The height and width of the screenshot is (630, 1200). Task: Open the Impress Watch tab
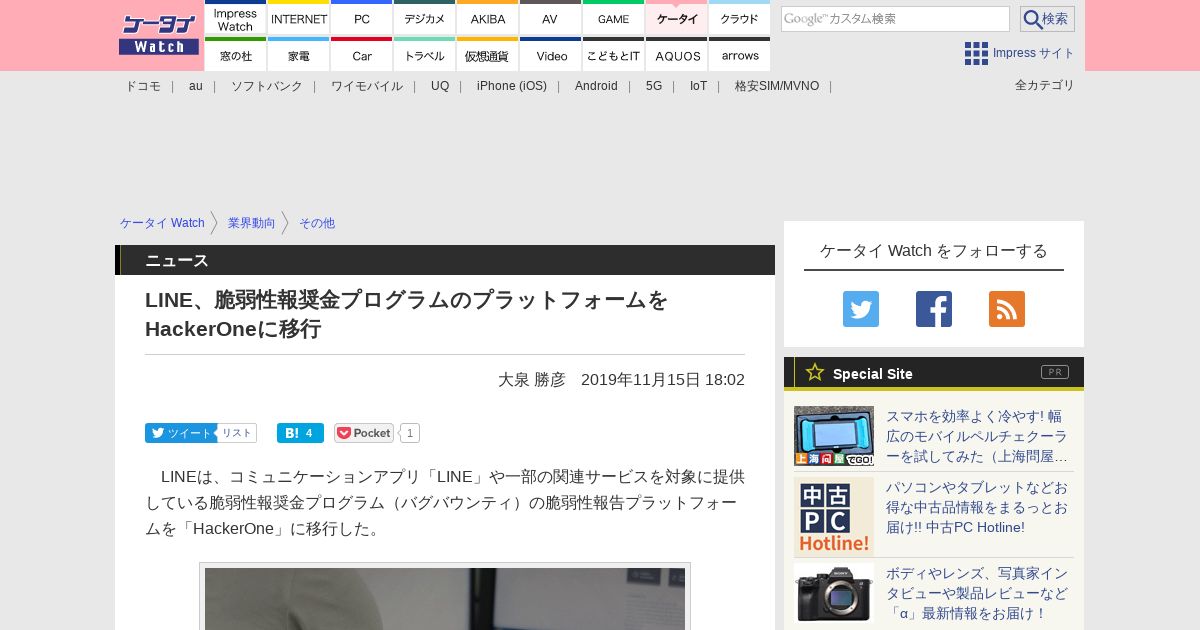pyautogui.click(x=236, y=18)
